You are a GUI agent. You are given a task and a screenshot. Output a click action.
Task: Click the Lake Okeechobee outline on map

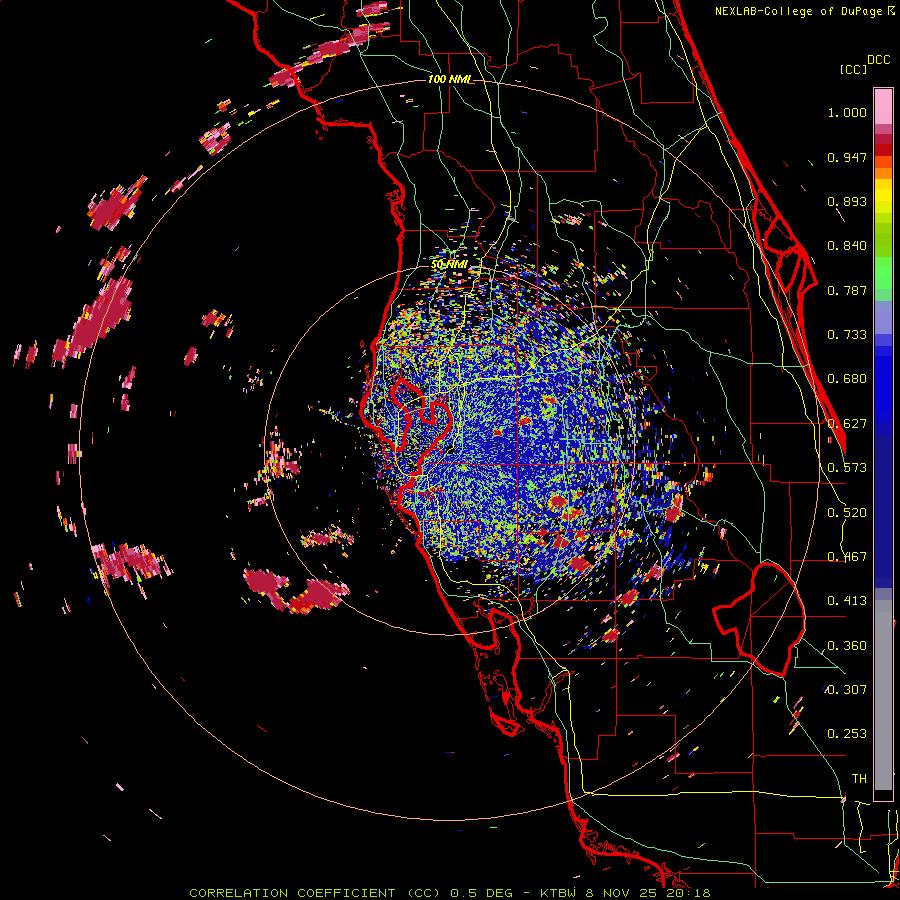coord(759,619)
